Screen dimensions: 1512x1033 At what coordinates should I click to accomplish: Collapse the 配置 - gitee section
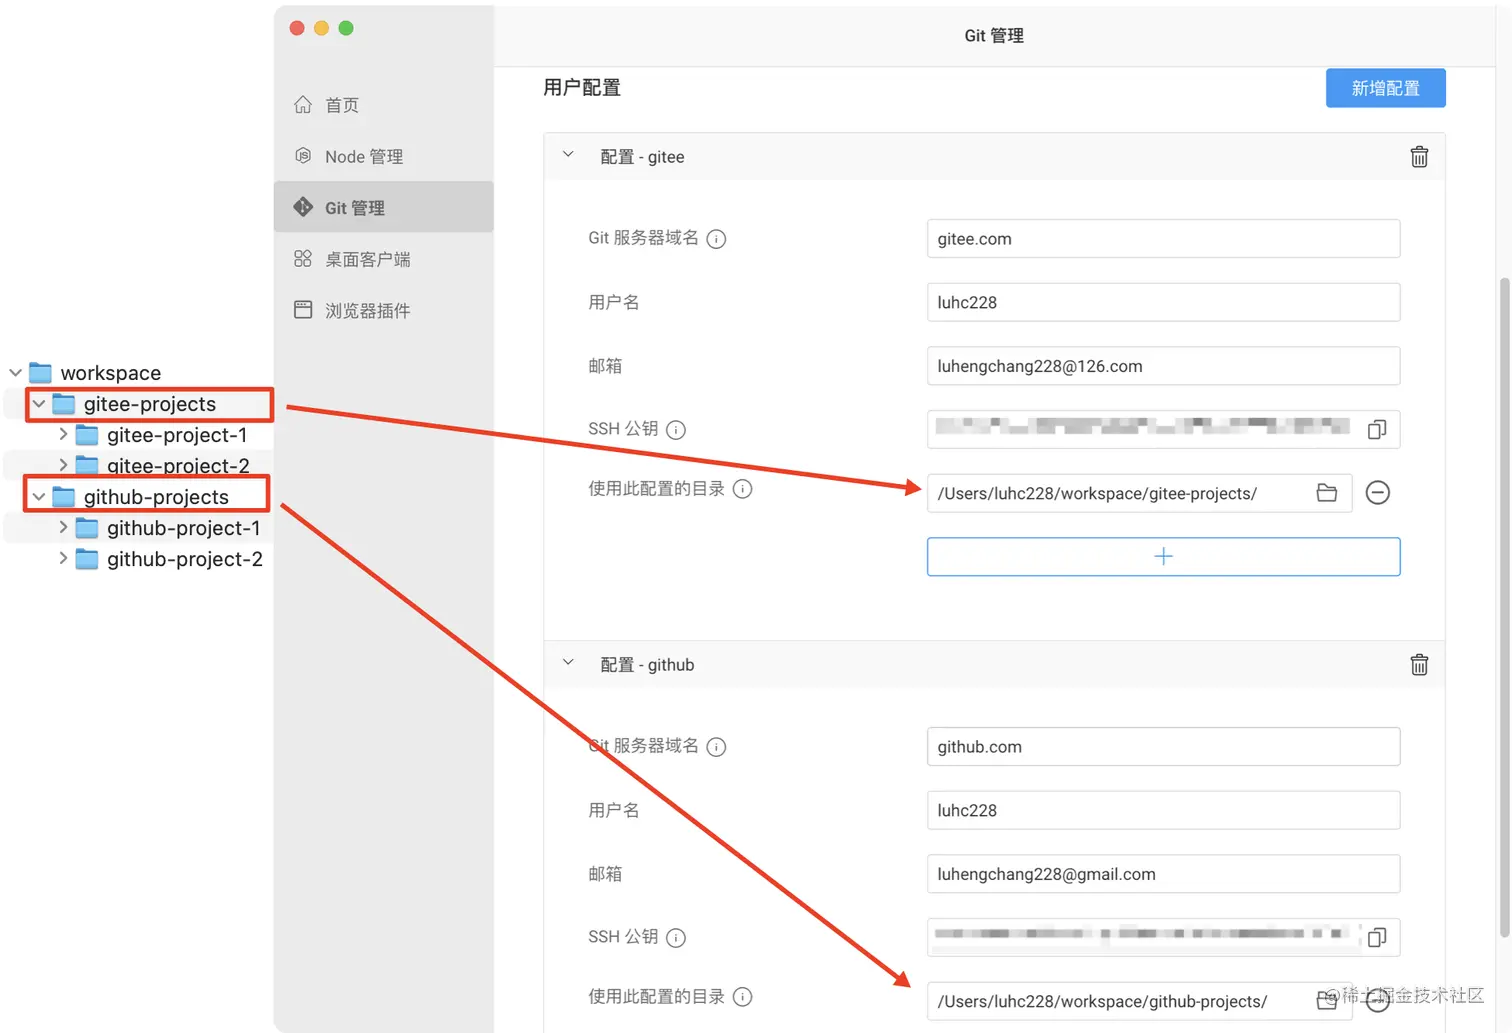pos(567,155)
